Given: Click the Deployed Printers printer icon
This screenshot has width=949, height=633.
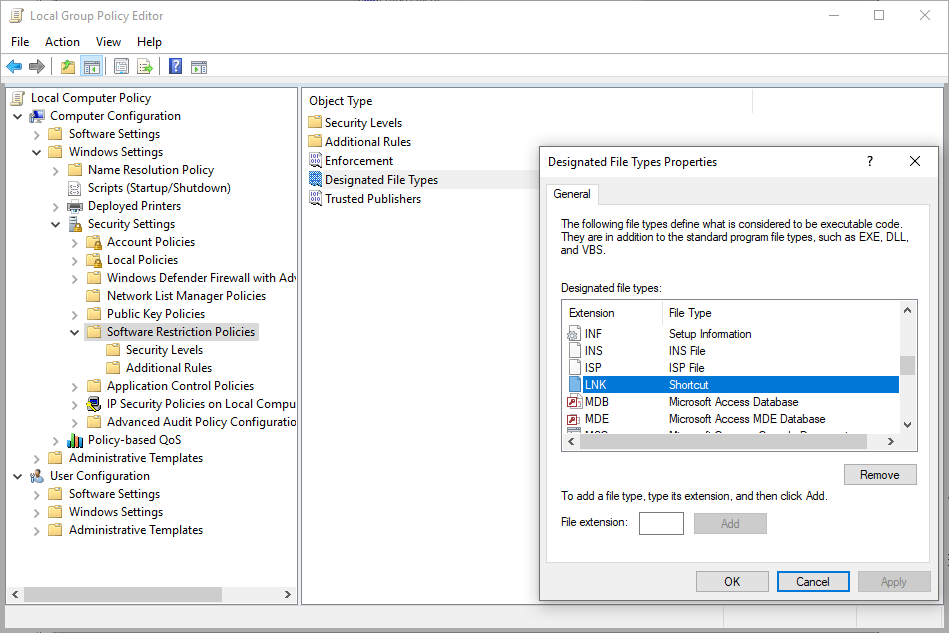Looking at the screenshot, I should [75, 206].
